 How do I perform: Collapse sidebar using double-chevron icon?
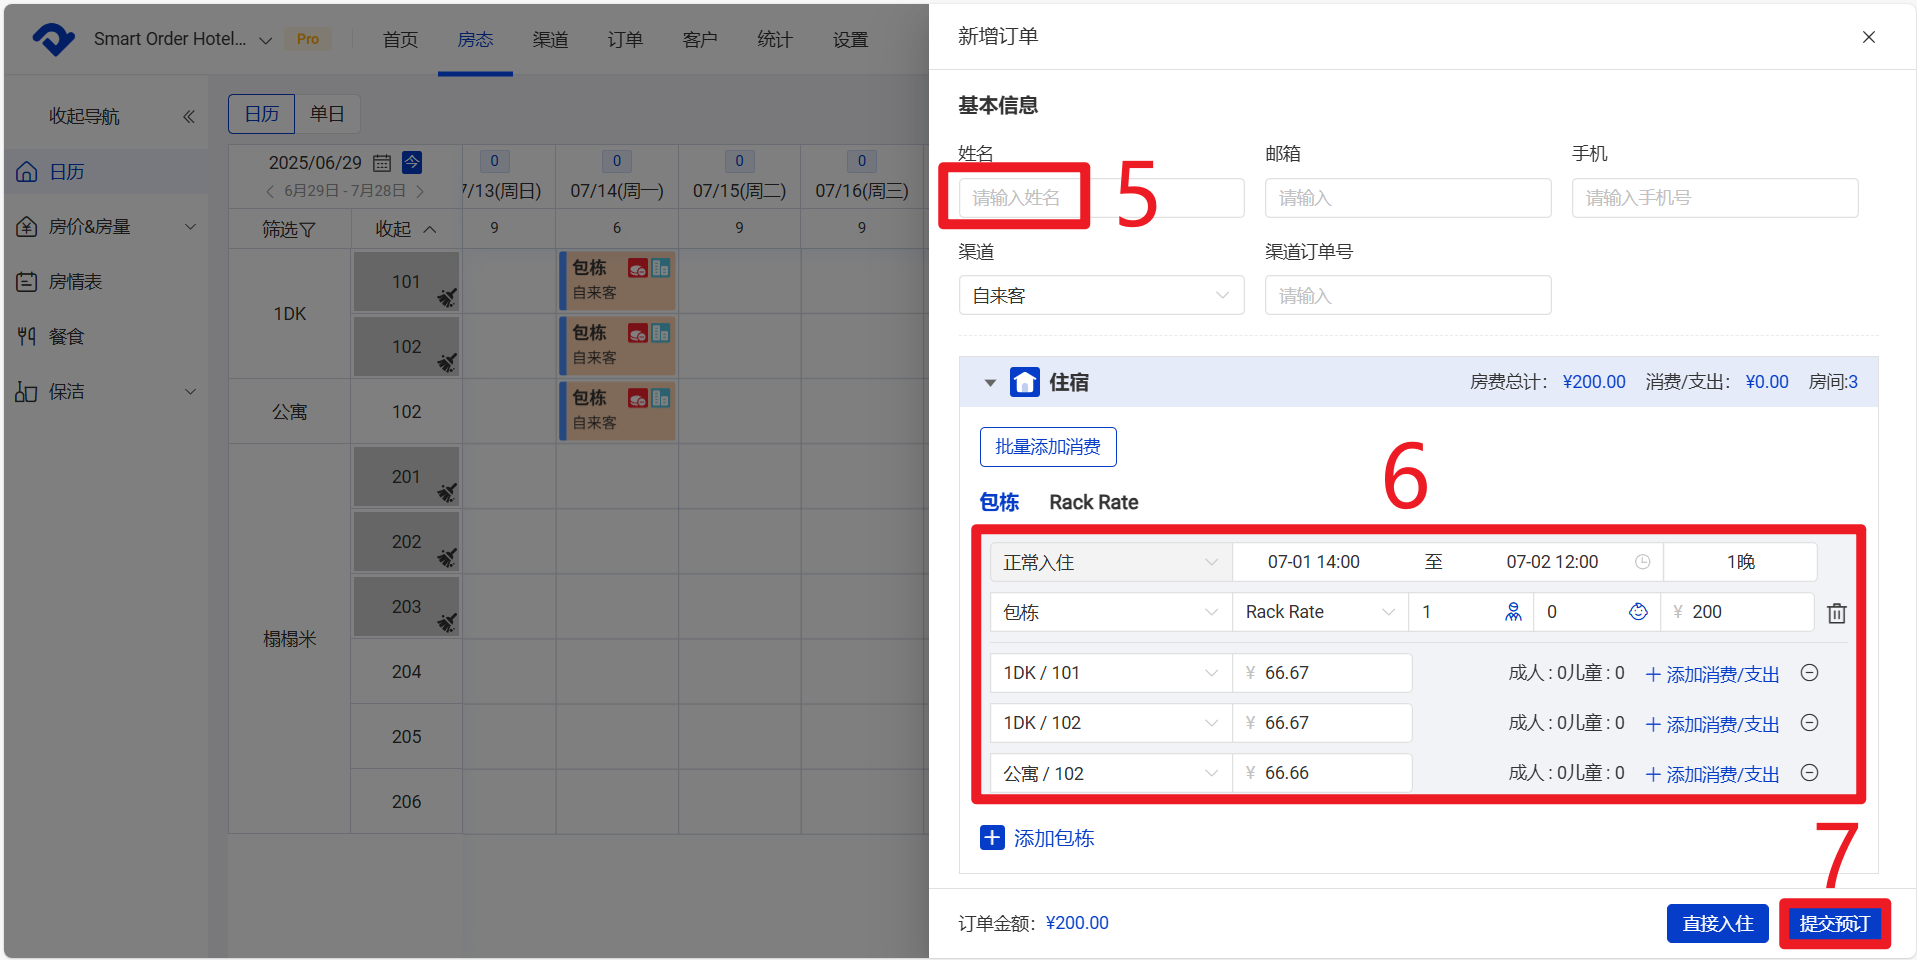click(189, 117)
